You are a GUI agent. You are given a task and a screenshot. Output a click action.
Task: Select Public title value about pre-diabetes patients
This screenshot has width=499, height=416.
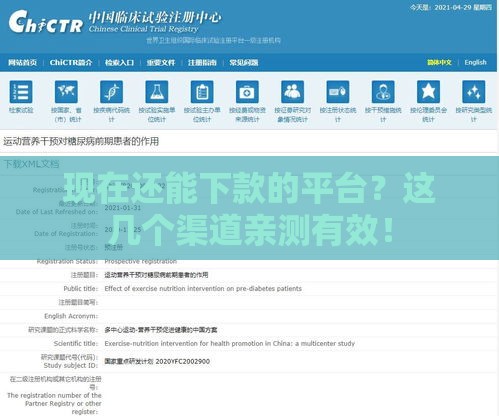coord(203,289)
